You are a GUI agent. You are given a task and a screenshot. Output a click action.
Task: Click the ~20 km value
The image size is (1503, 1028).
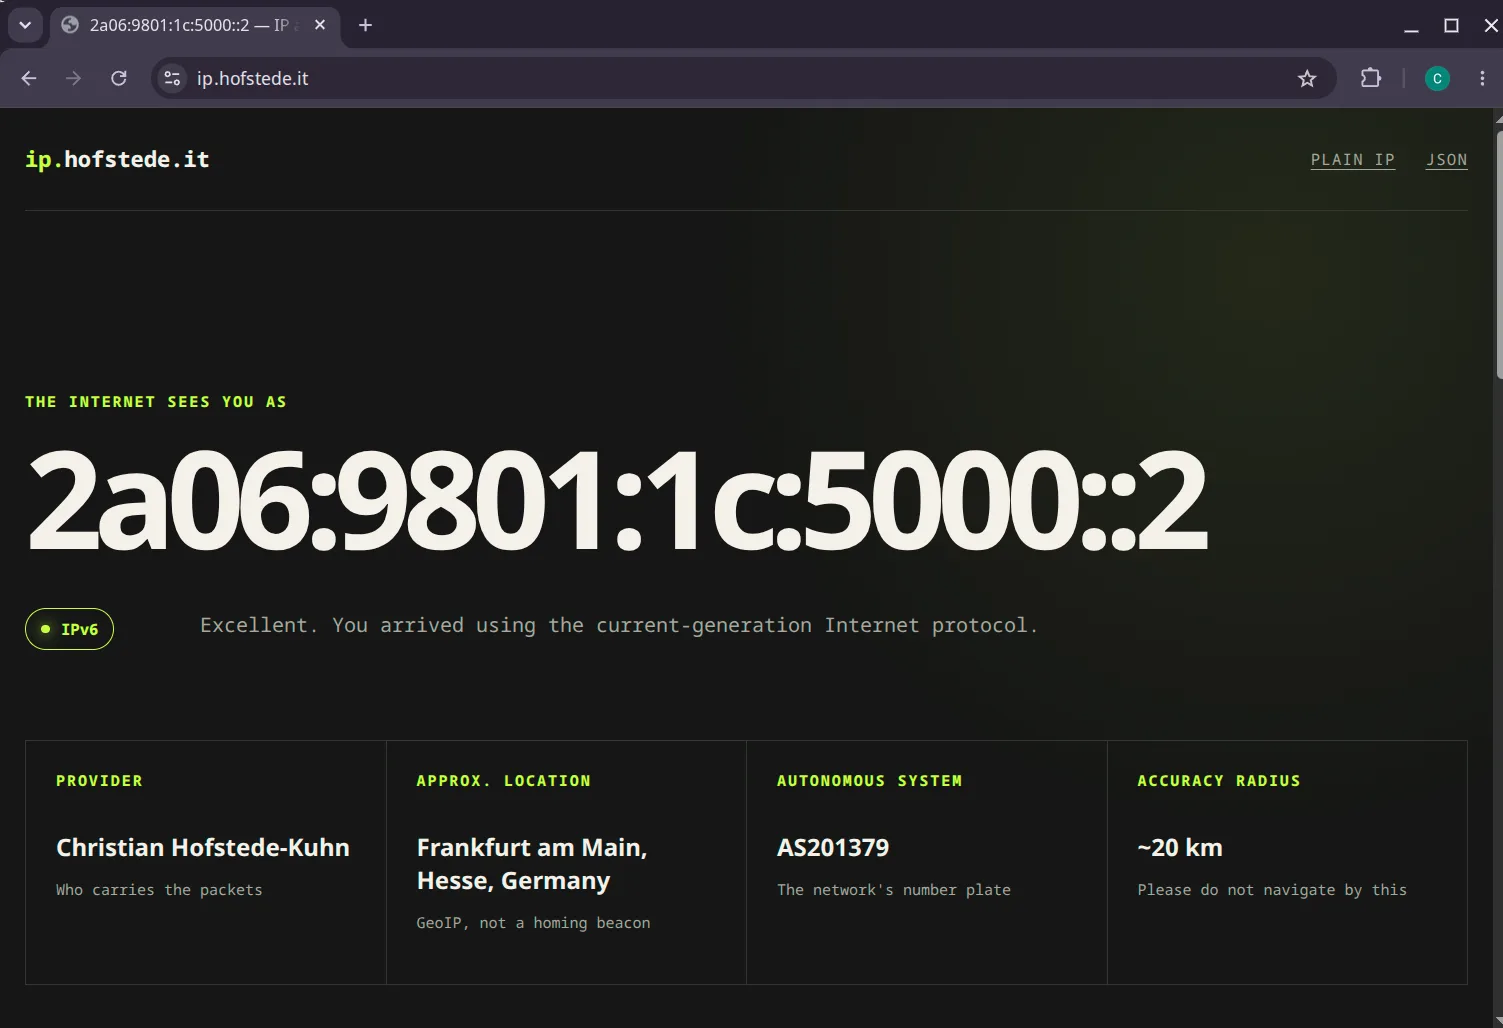(1180, 847)
